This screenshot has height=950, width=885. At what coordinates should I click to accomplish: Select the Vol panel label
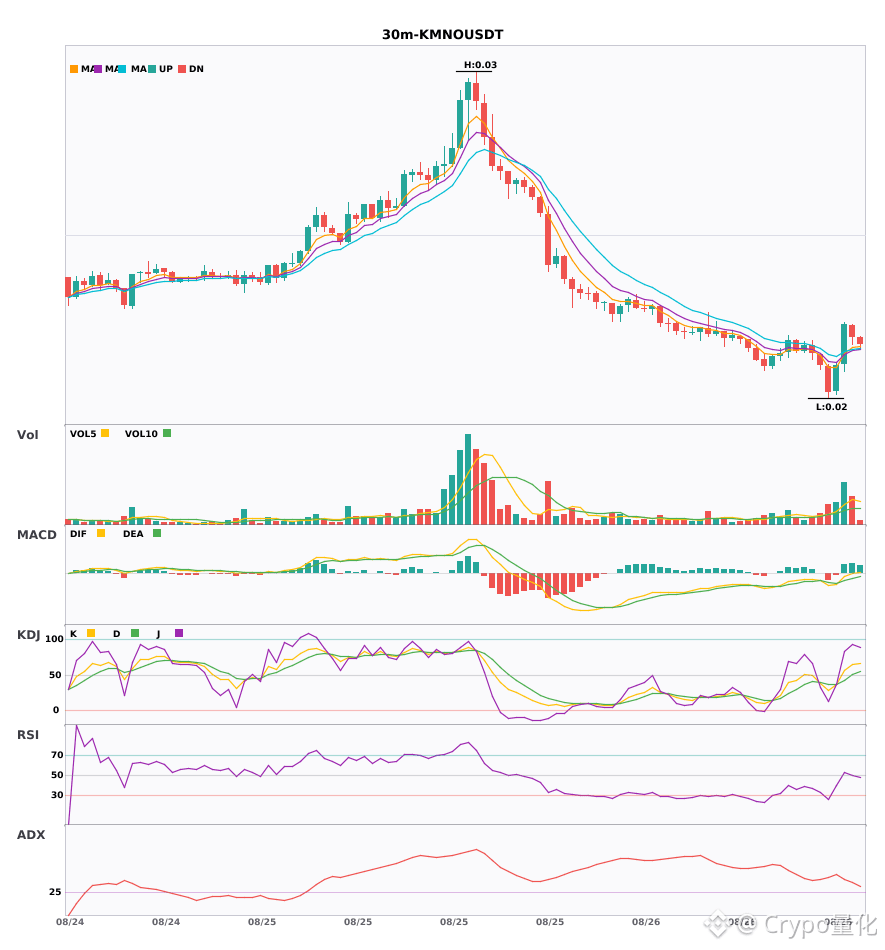click(27, 435)
